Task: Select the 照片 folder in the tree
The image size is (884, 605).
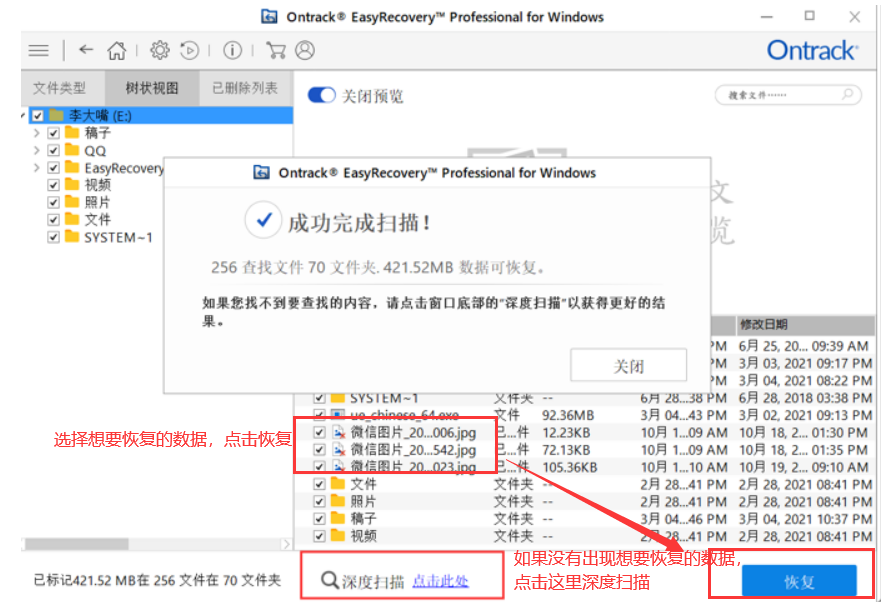Action: [x=98, y=202]
